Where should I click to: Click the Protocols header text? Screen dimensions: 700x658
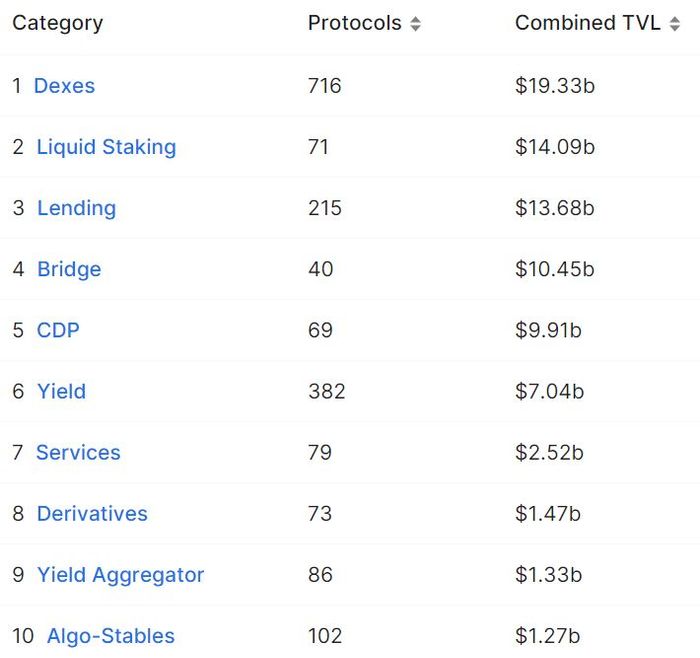(x=355, y=23)
